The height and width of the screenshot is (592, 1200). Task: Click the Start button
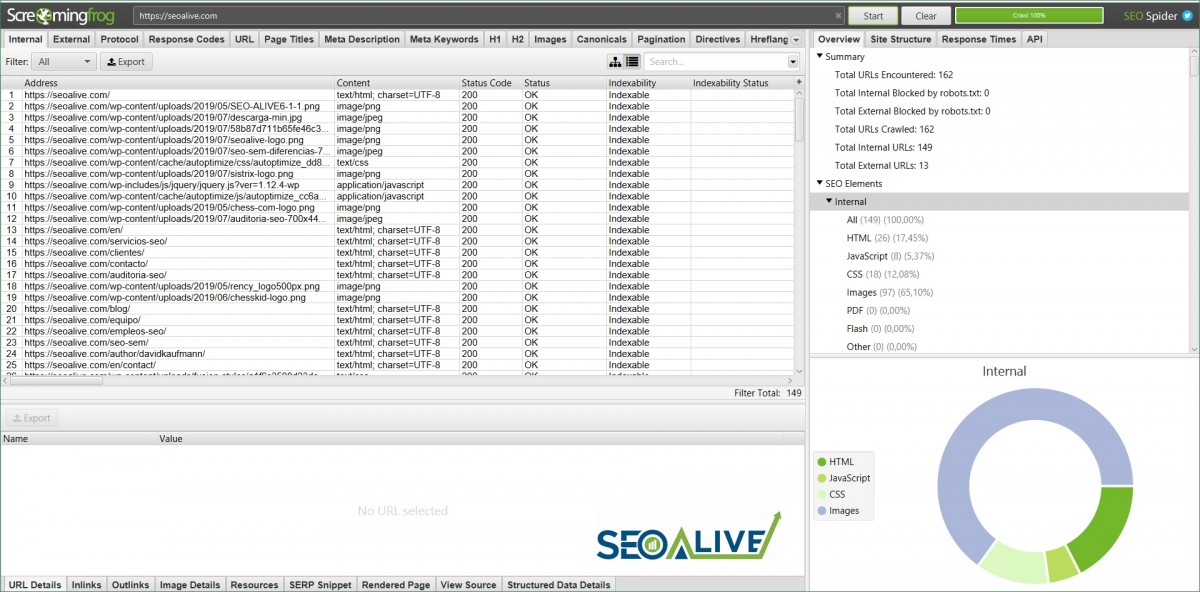click(x=871, y=15)
